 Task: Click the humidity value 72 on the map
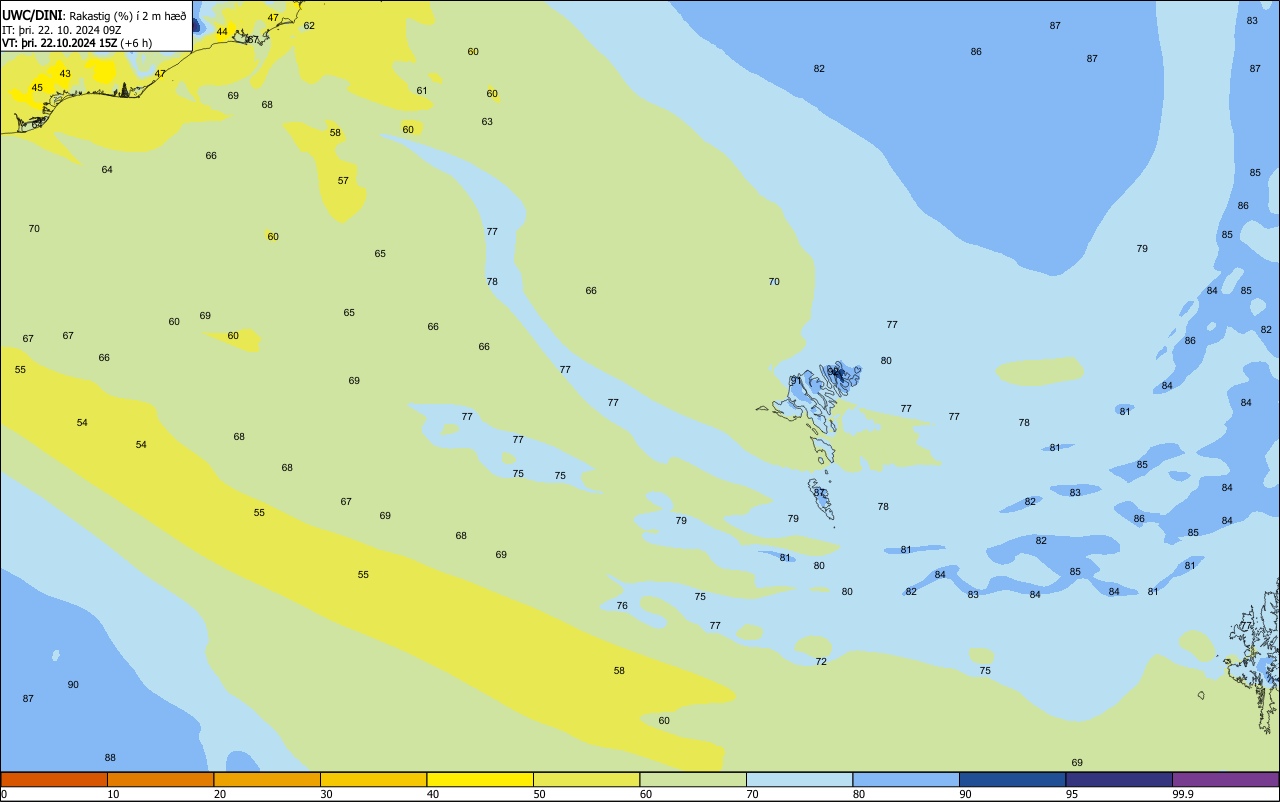click(821, 662)
